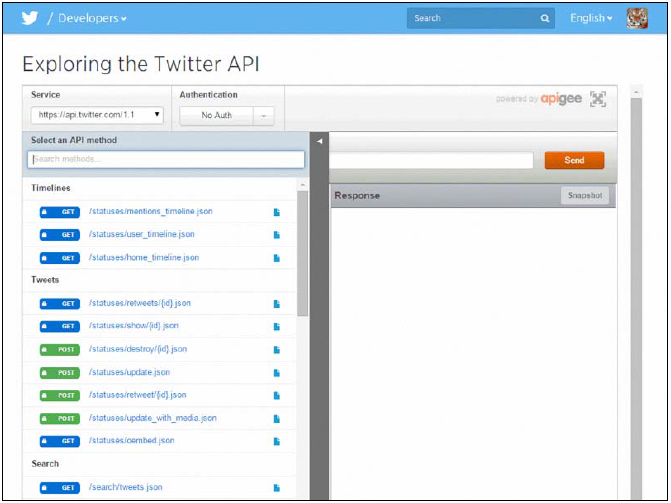Click doc icon for user_timeline.json
671x503 pixels.
tap(277, 235)
